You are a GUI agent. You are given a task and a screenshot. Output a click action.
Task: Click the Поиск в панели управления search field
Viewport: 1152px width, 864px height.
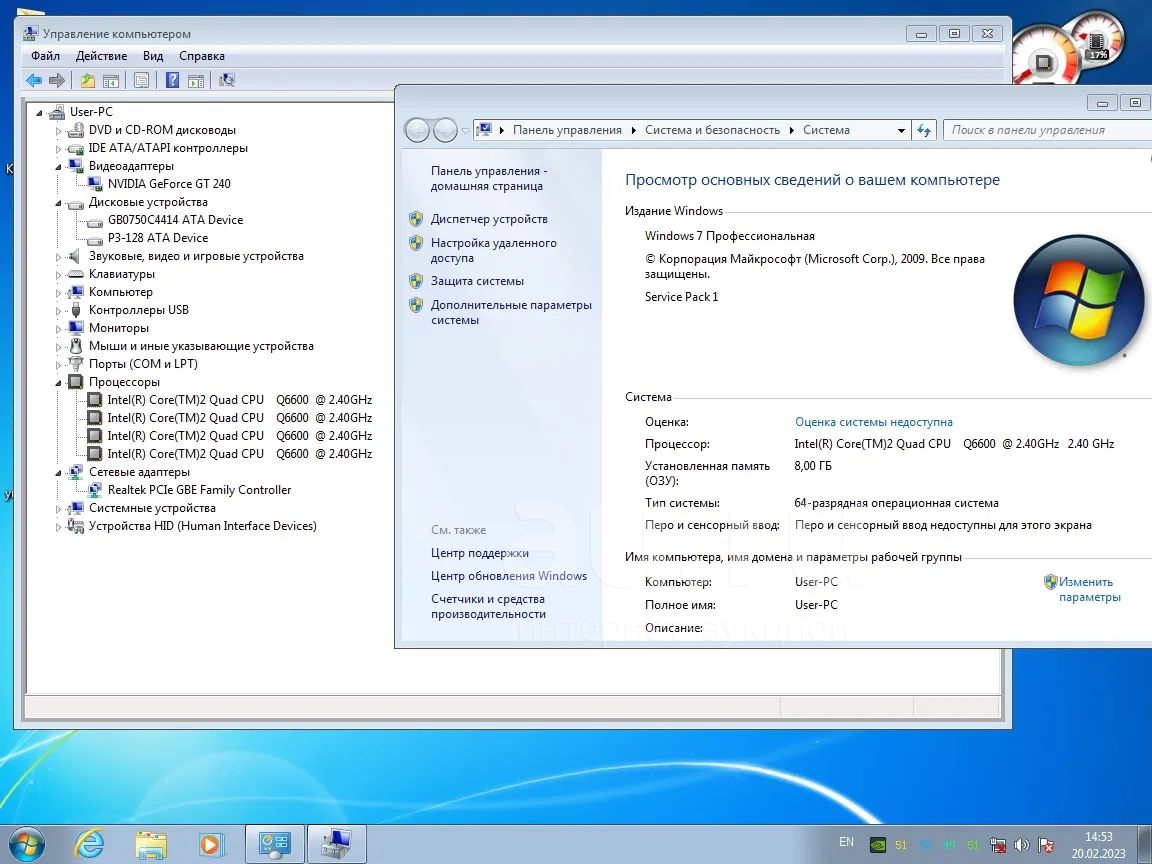pos(1047,130)
